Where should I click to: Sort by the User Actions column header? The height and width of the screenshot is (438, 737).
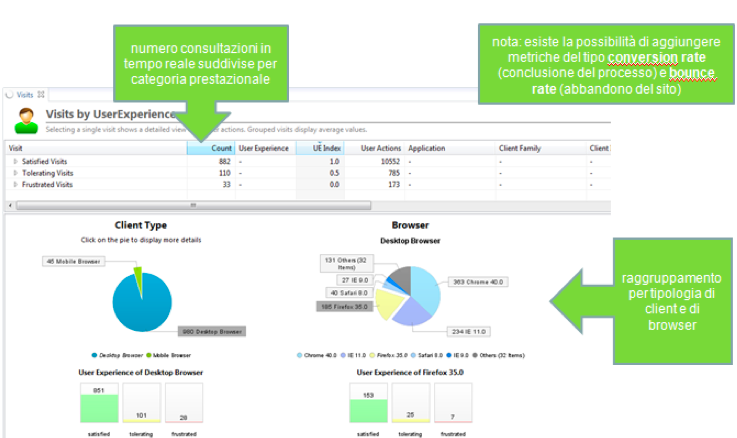tap(374, 148)
